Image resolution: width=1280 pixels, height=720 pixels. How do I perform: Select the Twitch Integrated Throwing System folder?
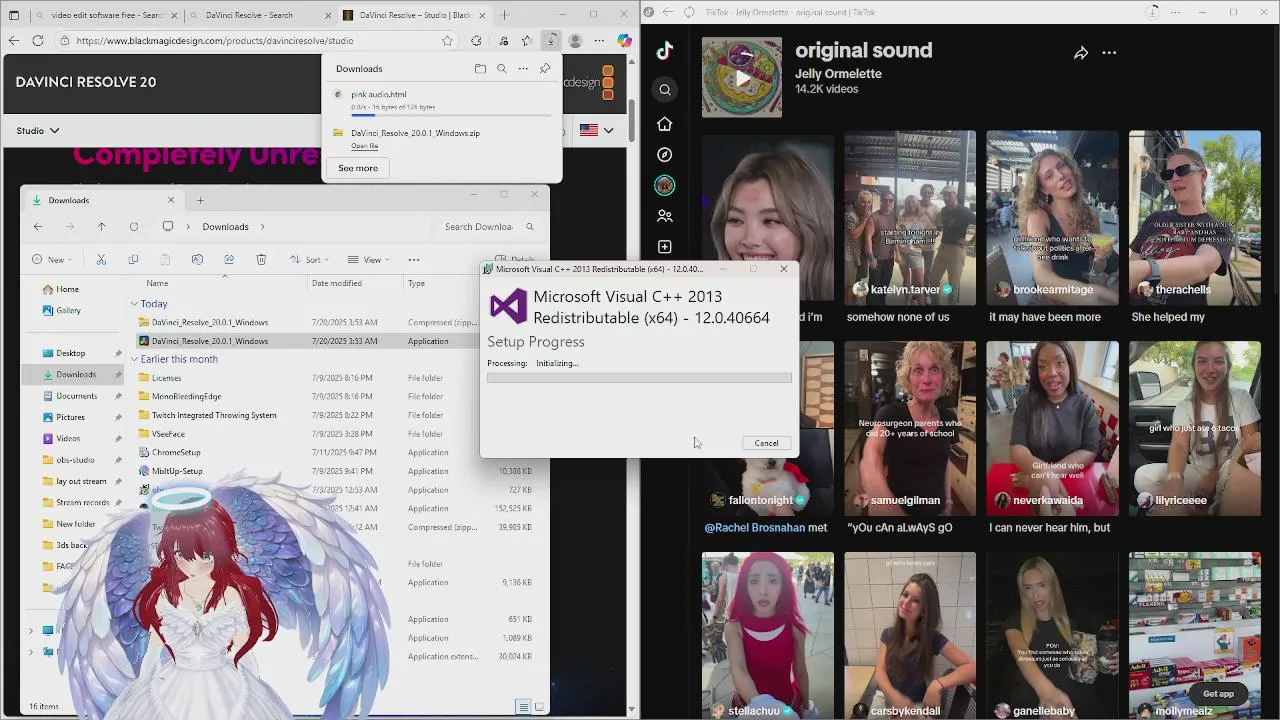214,415
